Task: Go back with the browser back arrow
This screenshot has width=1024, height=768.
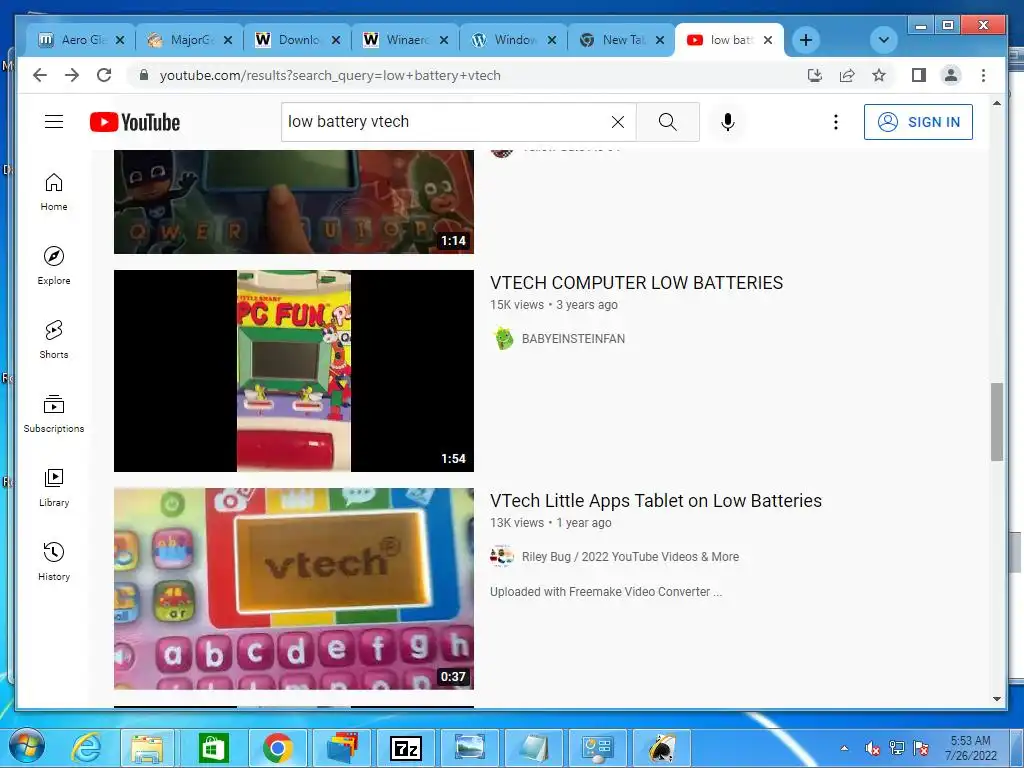Action: tap(40, 75)
